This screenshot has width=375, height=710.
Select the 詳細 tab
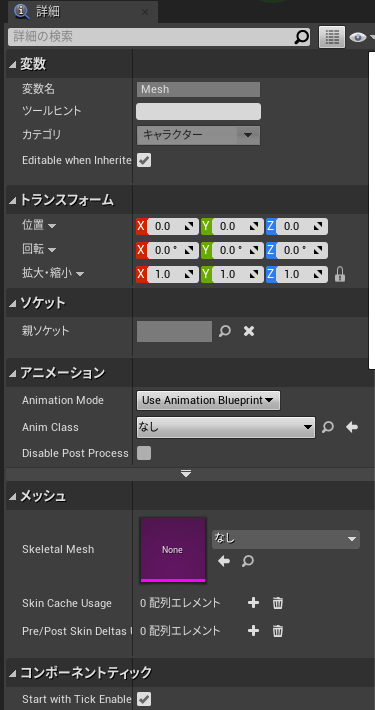[84, 12]
